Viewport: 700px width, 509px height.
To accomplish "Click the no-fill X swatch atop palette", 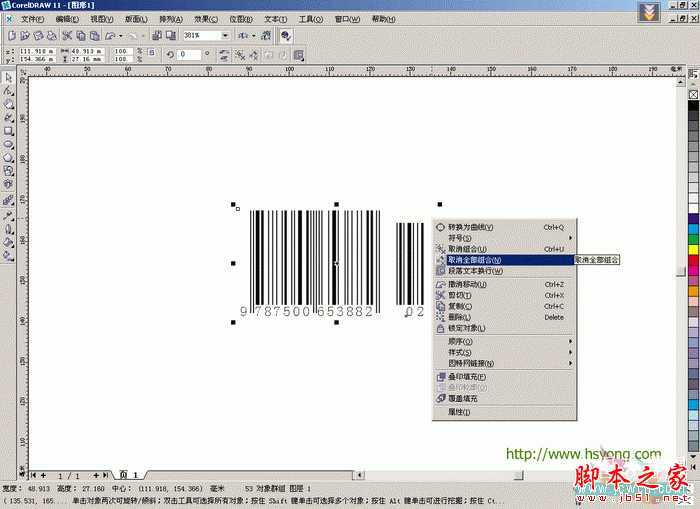I will point(693,95).
